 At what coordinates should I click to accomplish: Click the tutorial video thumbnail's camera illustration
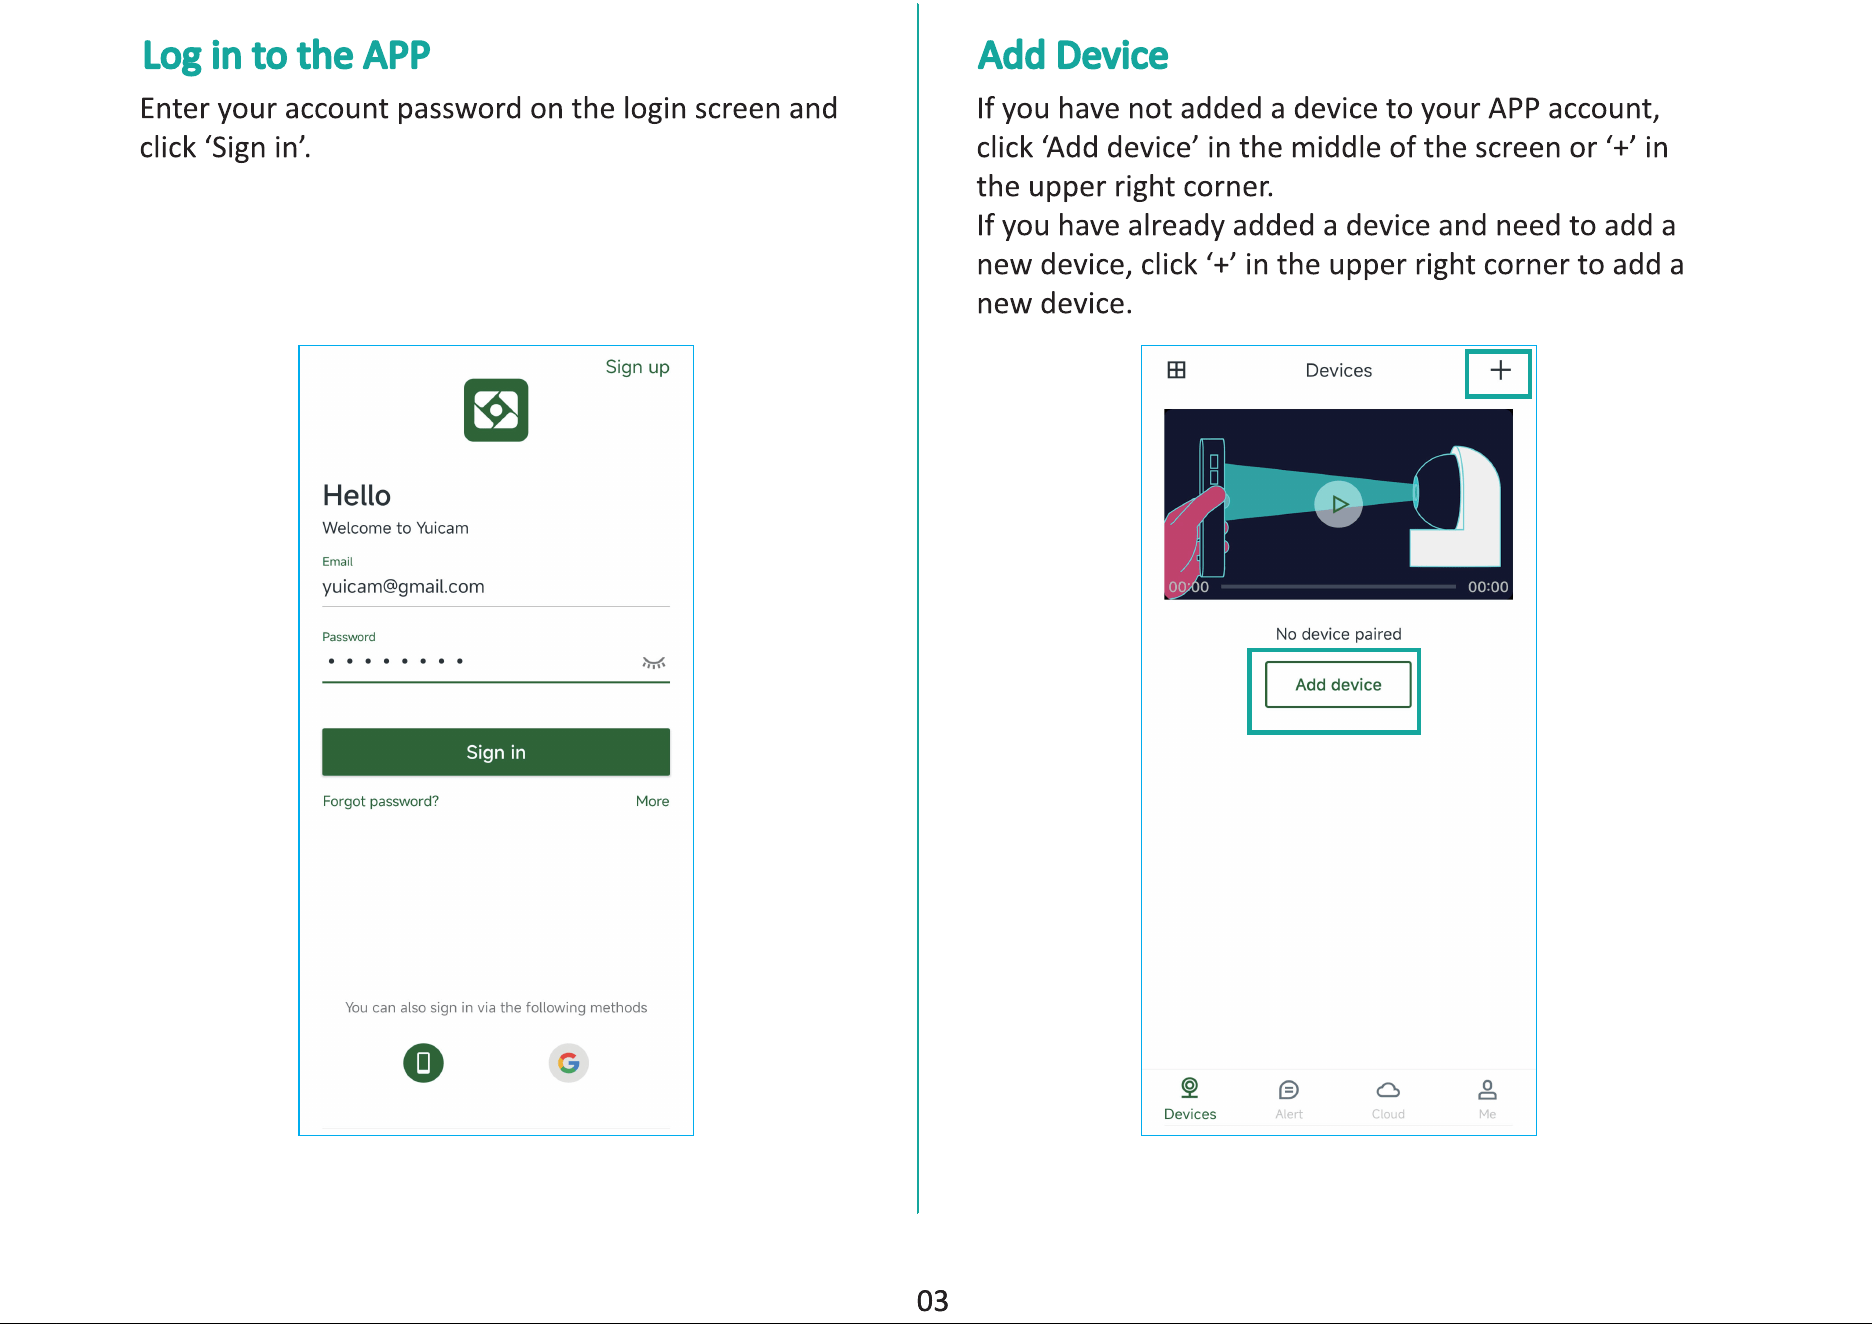pos(1456,505)
